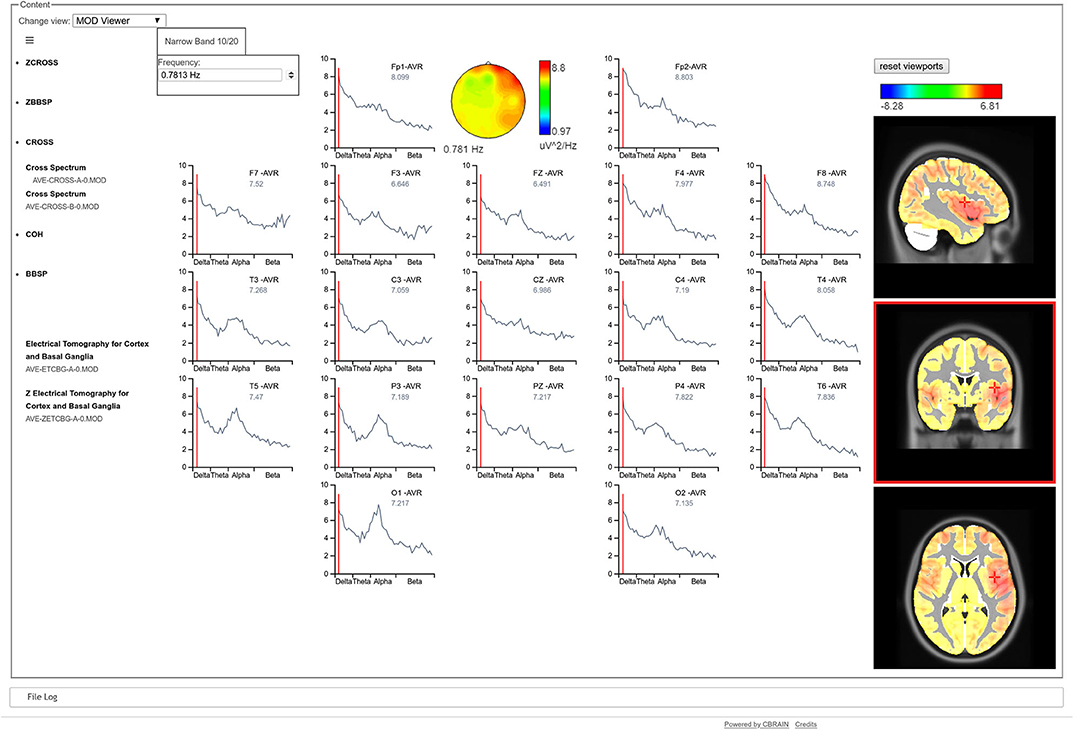Expand the ZCROSS tree item
The width and height of the screenshot is (1074, 730).
click(42, 62)
